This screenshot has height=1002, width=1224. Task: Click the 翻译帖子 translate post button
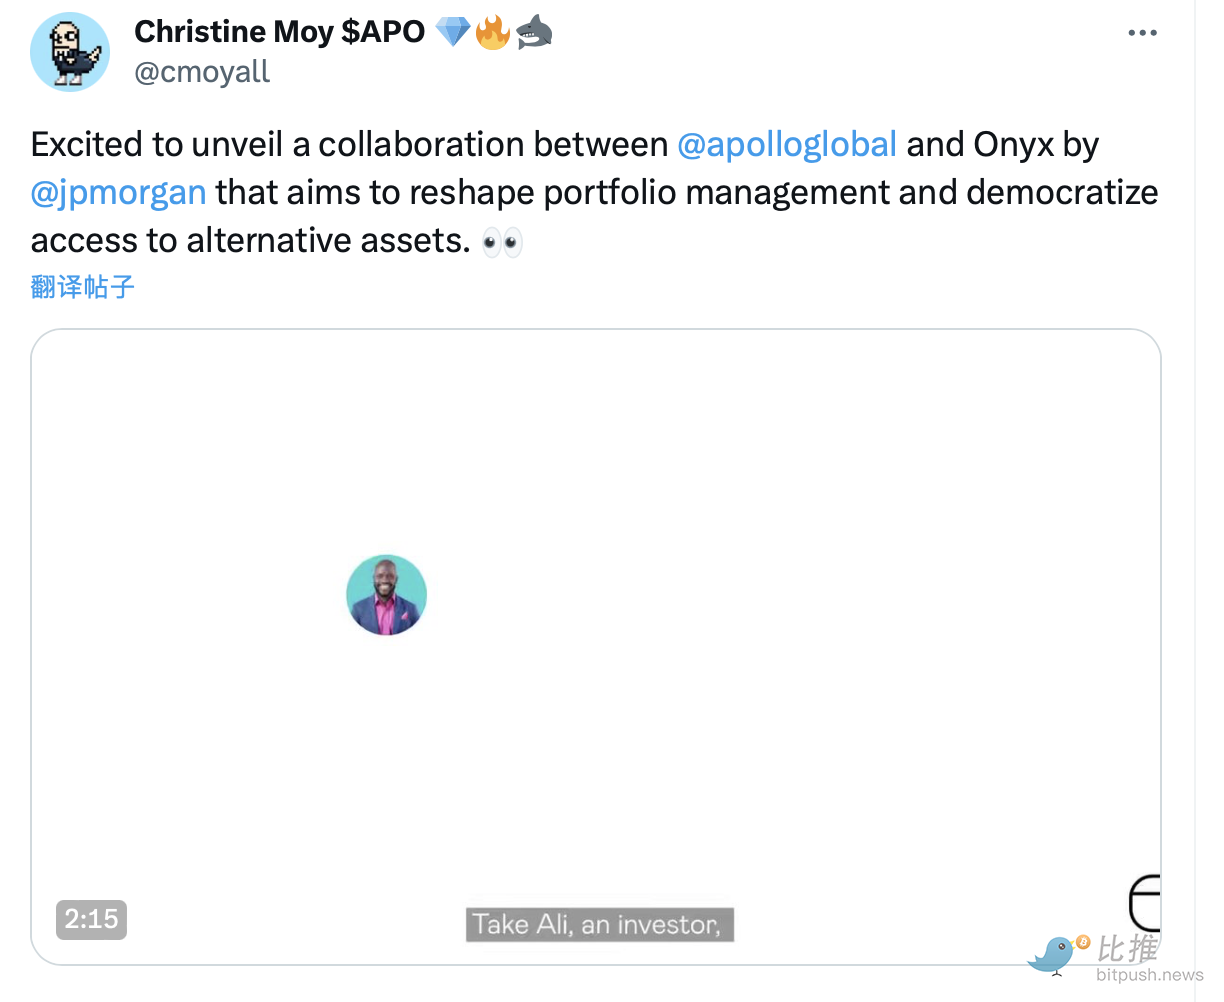pos(83,288)
